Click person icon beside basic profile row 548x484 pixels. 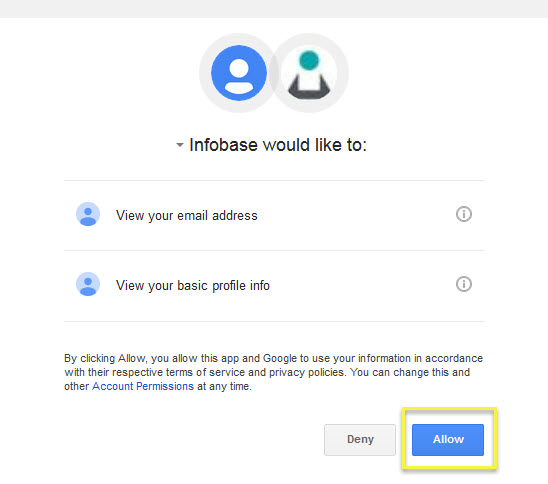point(88,284)
